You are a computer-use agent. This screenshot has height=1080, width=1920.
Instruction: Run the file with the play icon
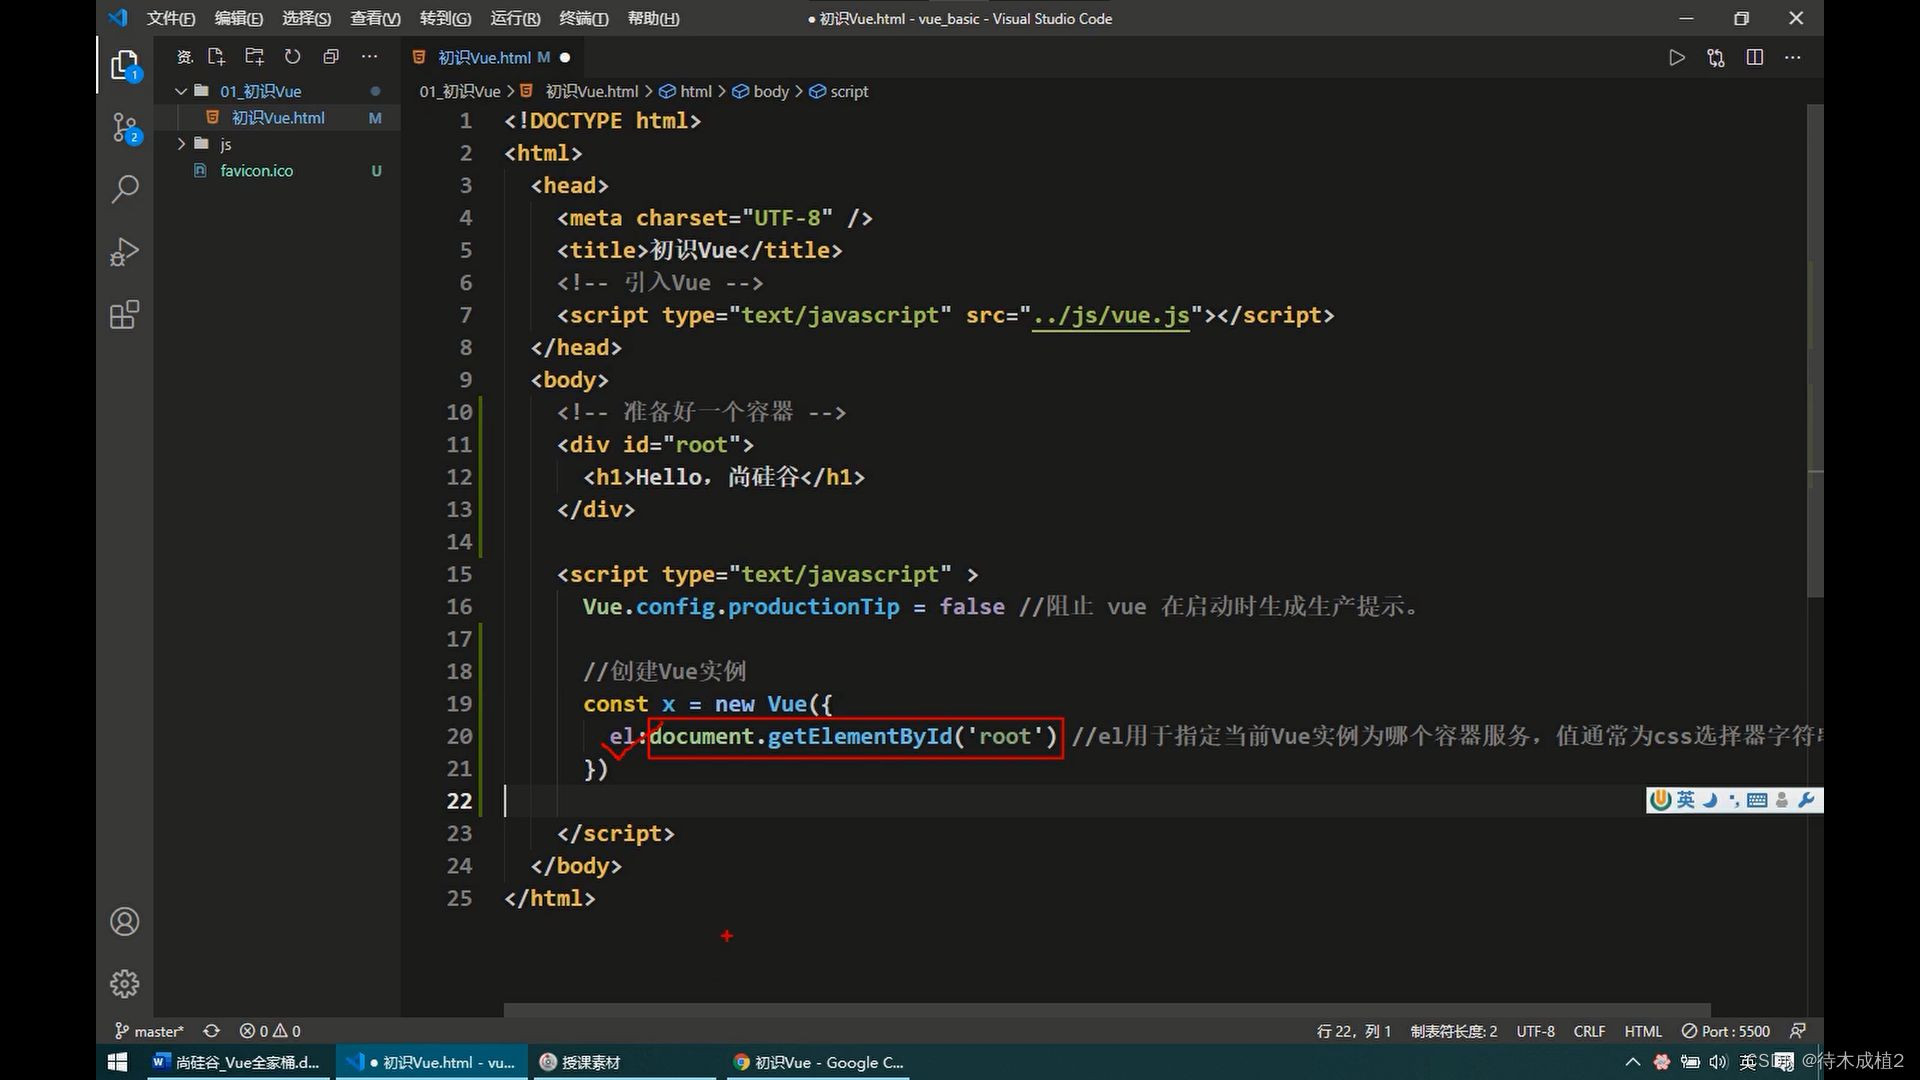coord(1677,58)
